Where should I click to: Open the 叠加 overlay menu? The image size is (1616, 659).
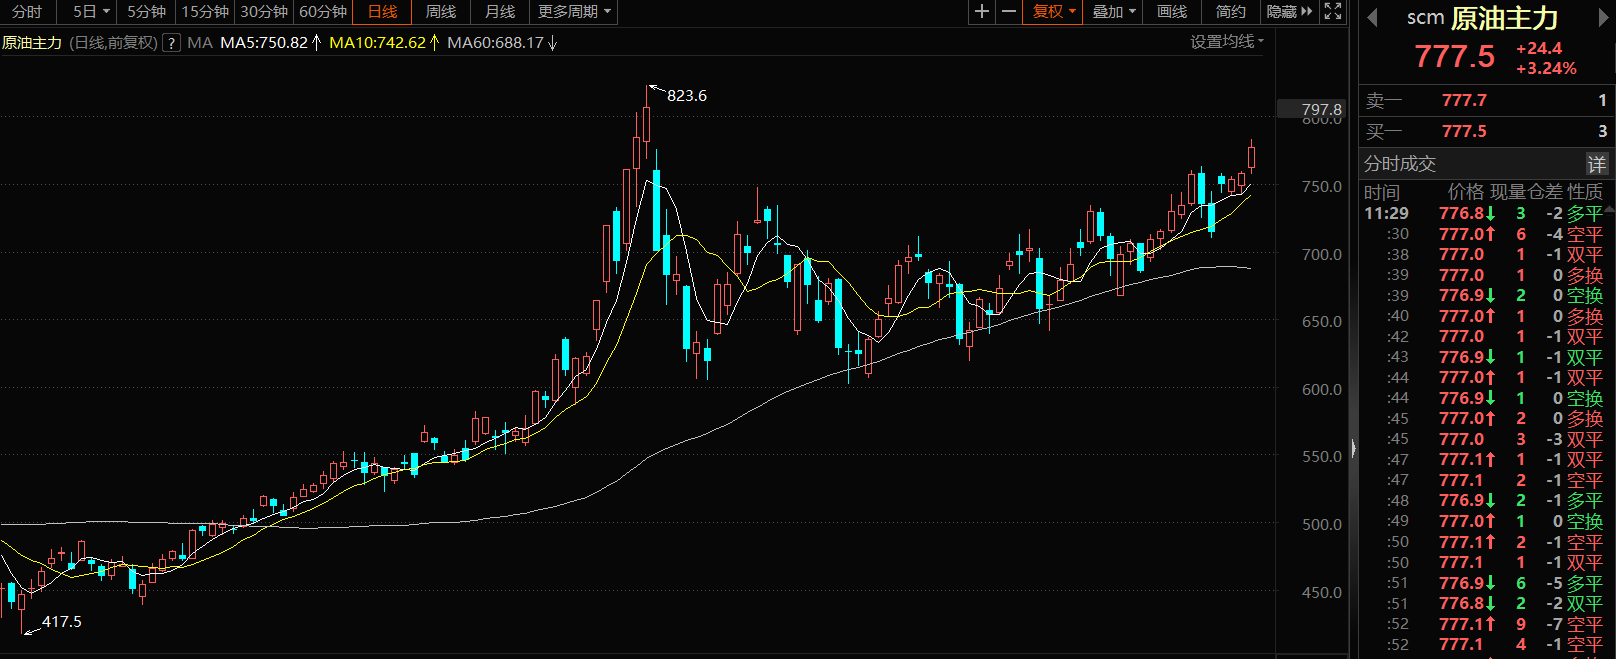(x=1114, y=12)
